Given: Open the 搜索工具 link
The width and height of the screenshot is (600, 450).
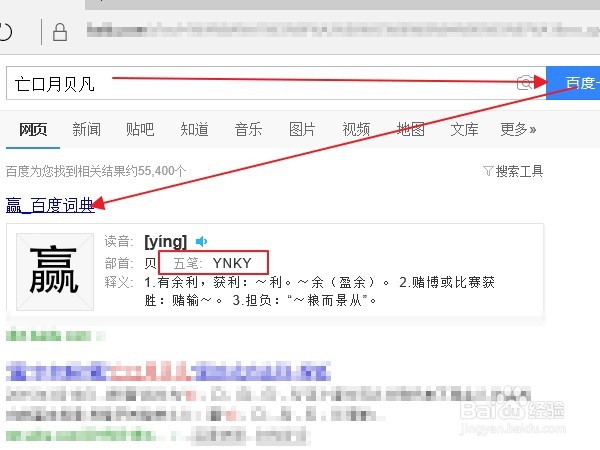Looking at the screenshot, I should pyautogui.click(x=519, y=171).
